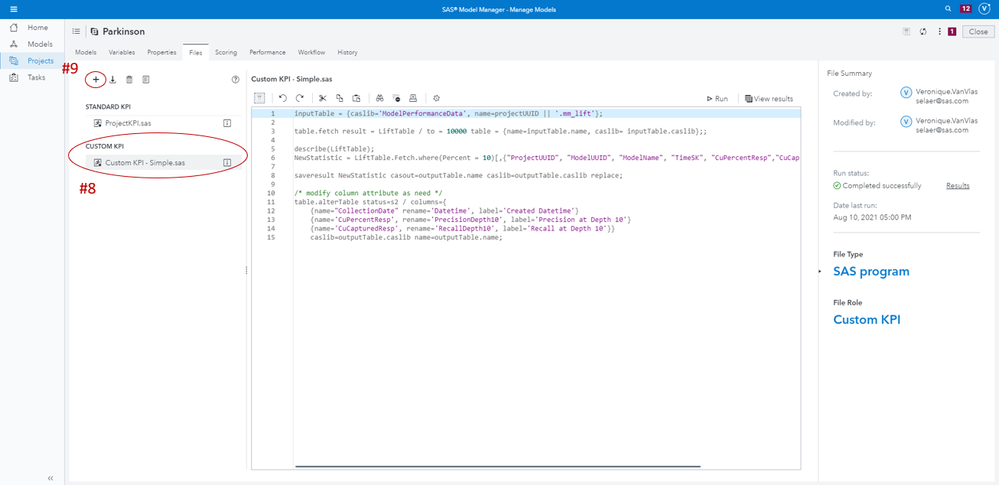Click the add file plus icon
Image resolution: width=999 pixels, height=489 pixels.
click(96, 79)
